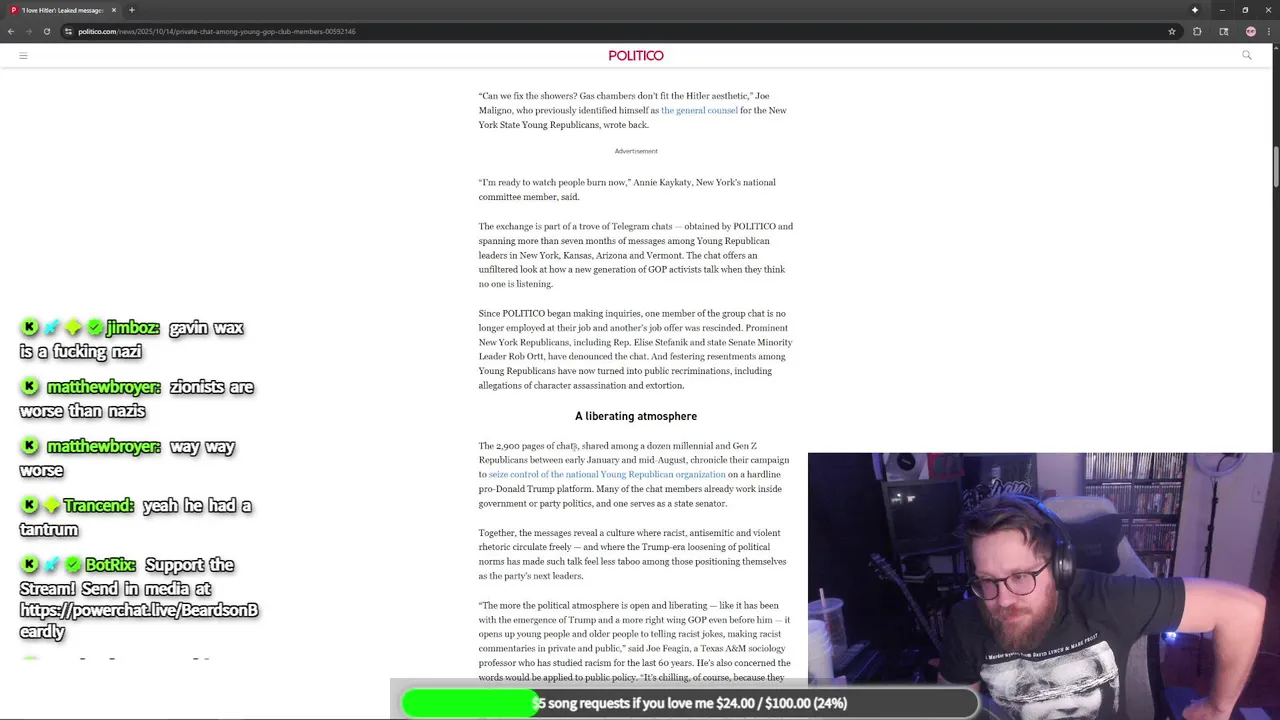Open a new browser tab

(x=131, y=10)
